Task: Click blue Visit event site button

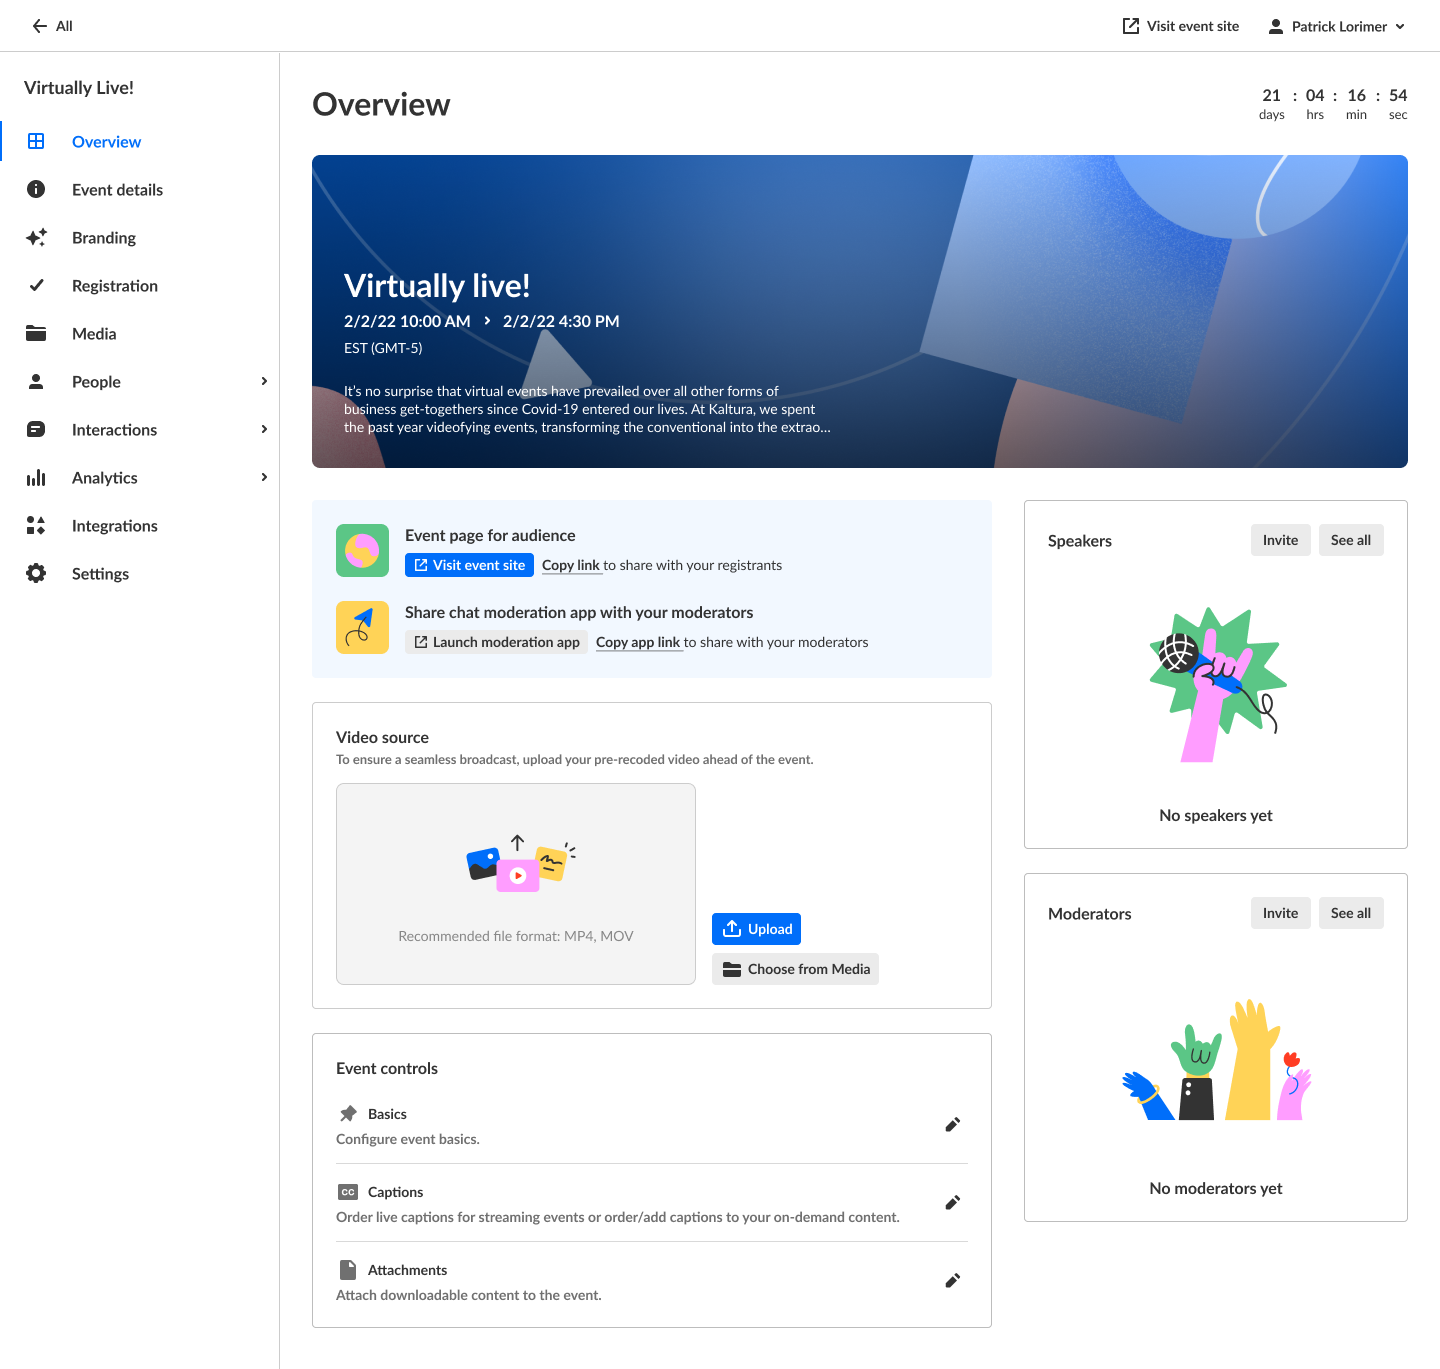Action: [469, 565]
